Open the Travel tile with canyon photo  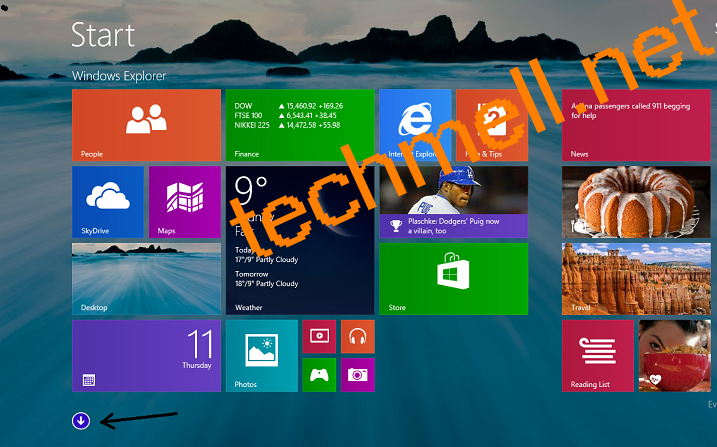[x=636, y=279]
